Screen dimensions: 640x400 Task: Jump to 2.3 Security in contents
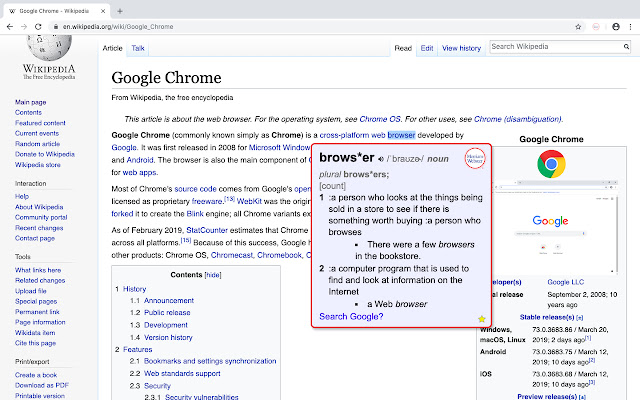157,386
